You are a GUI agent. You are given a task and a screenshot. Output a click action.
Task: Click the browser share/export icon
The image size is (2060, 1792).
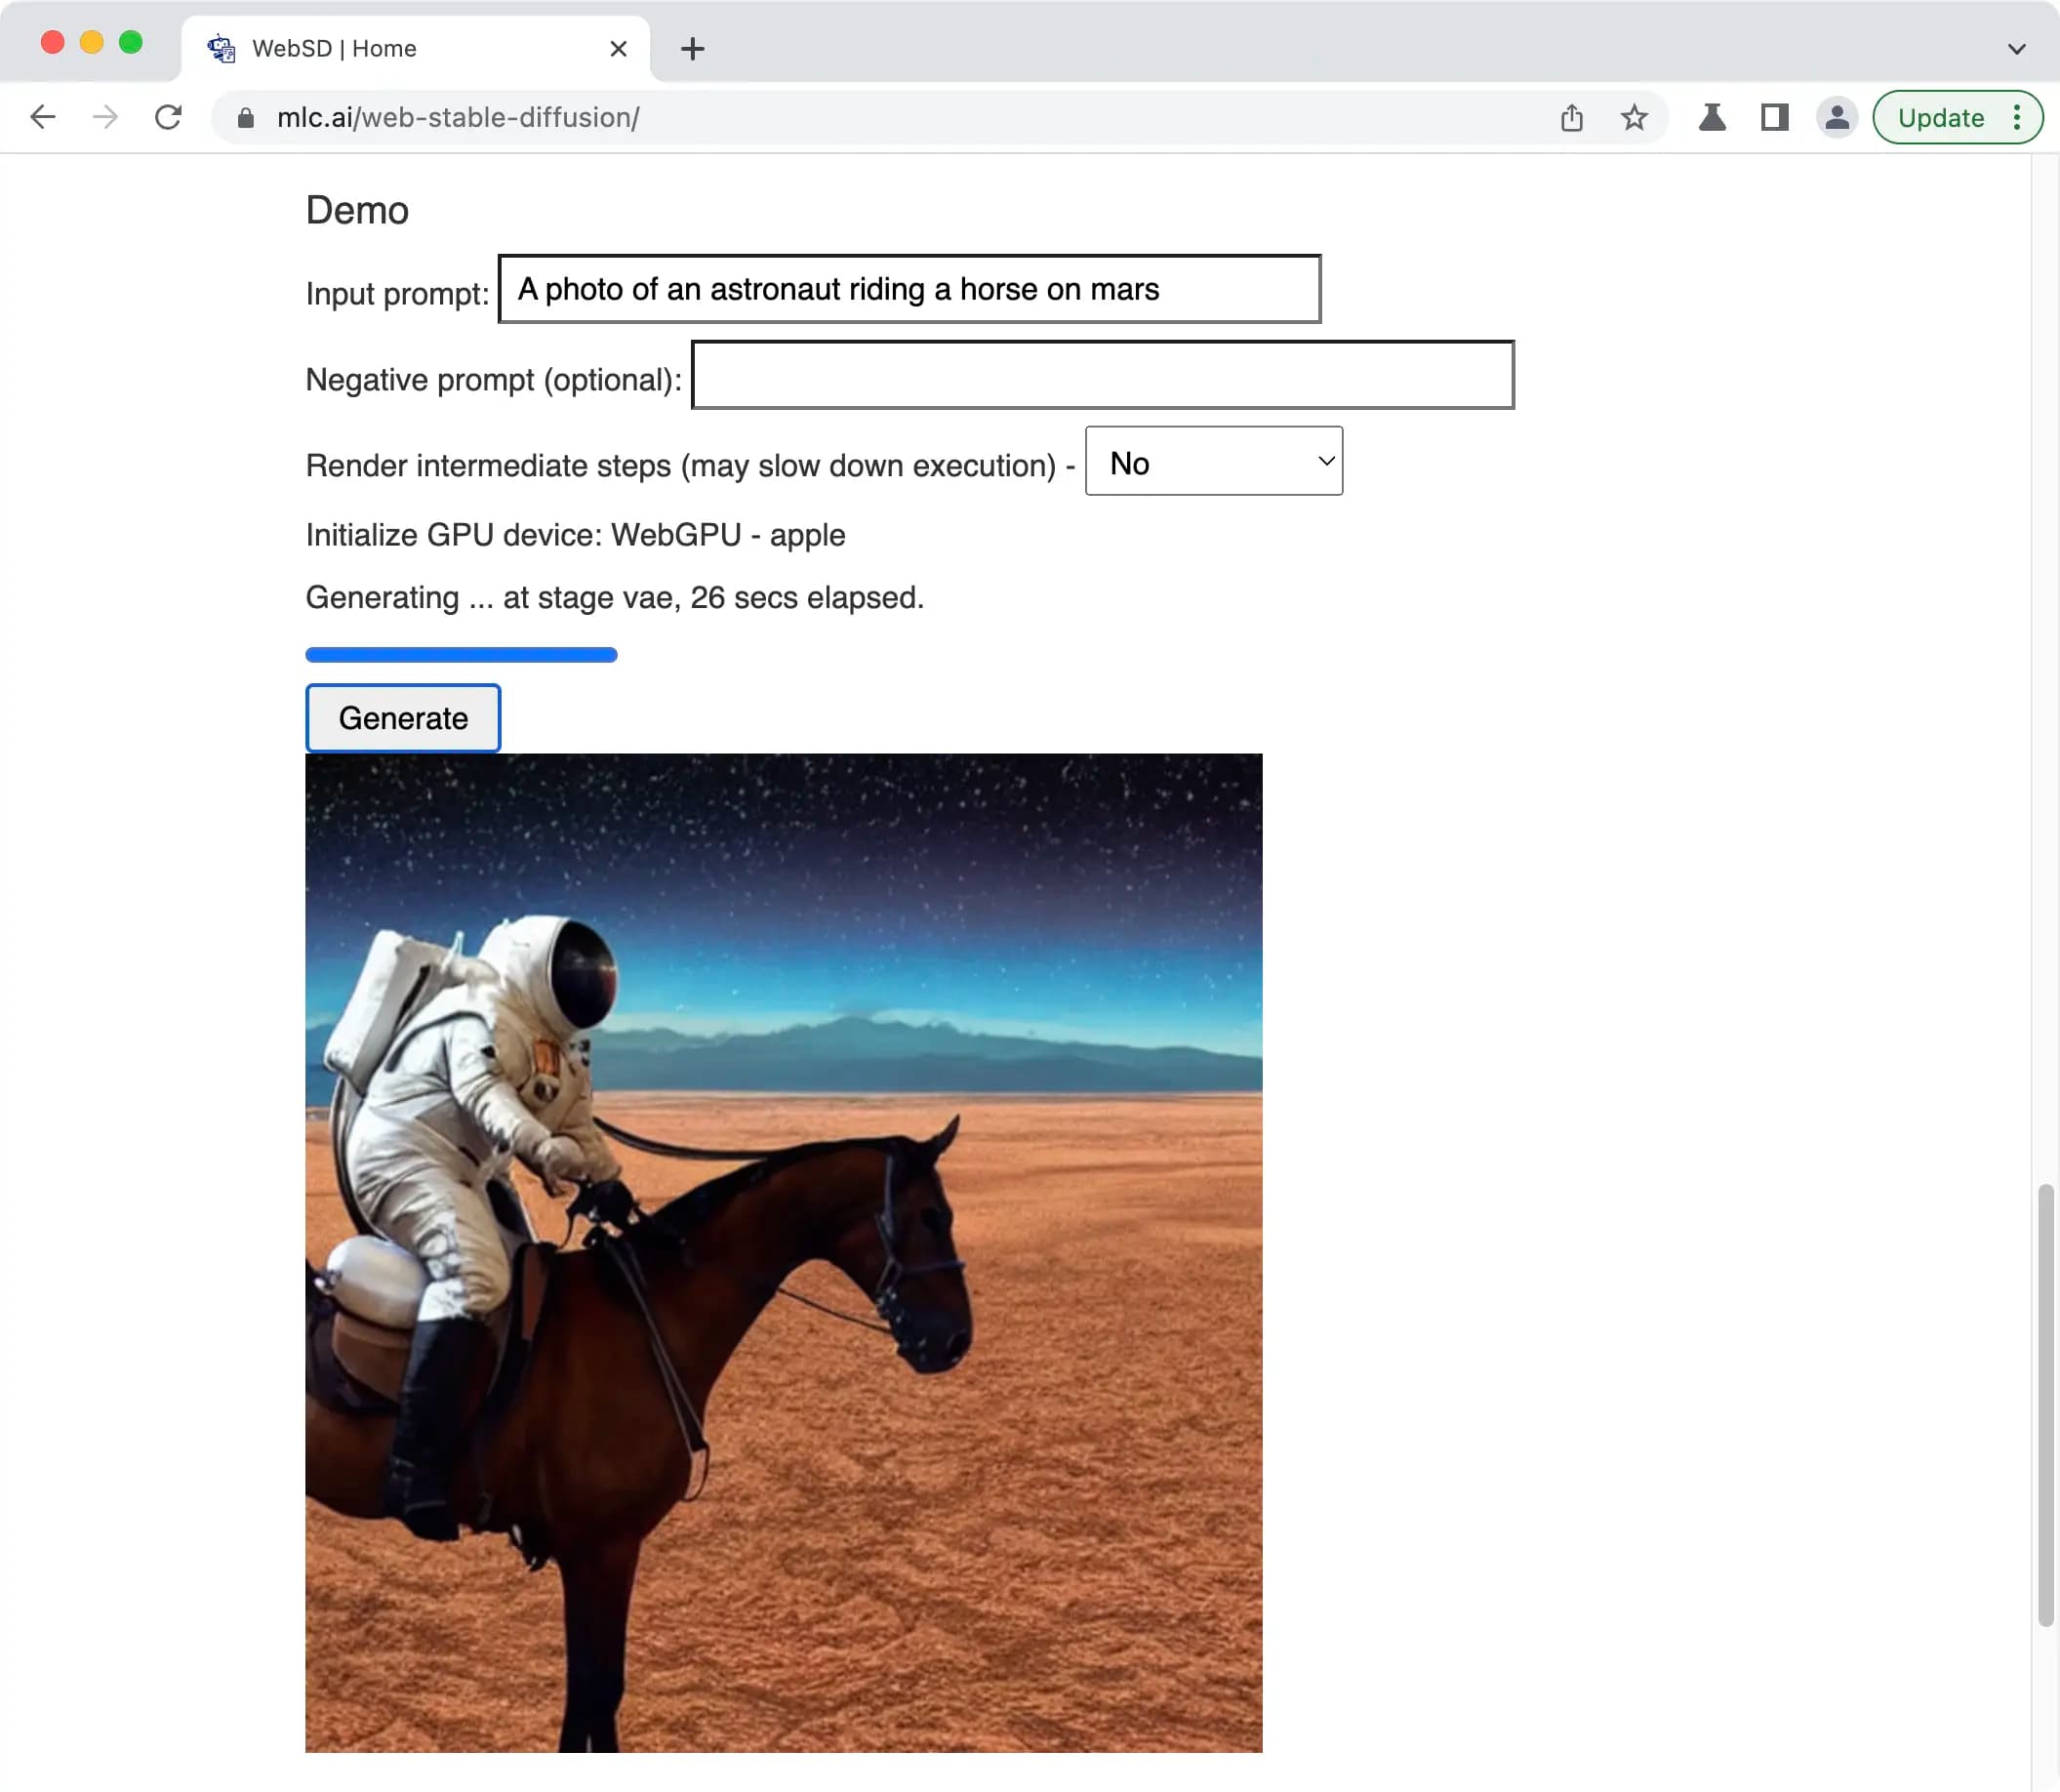[1569, 115]
